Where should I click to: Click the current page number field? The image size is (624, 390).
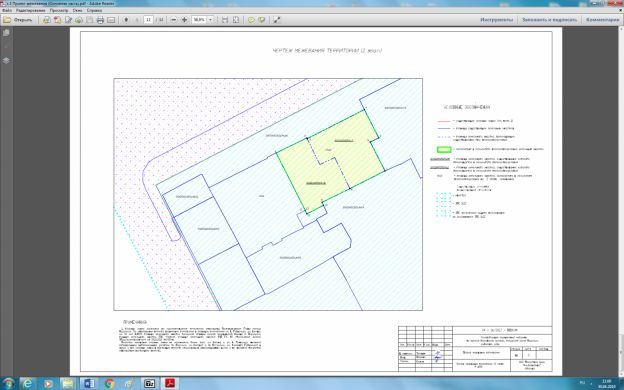click(x=148, y=20)
